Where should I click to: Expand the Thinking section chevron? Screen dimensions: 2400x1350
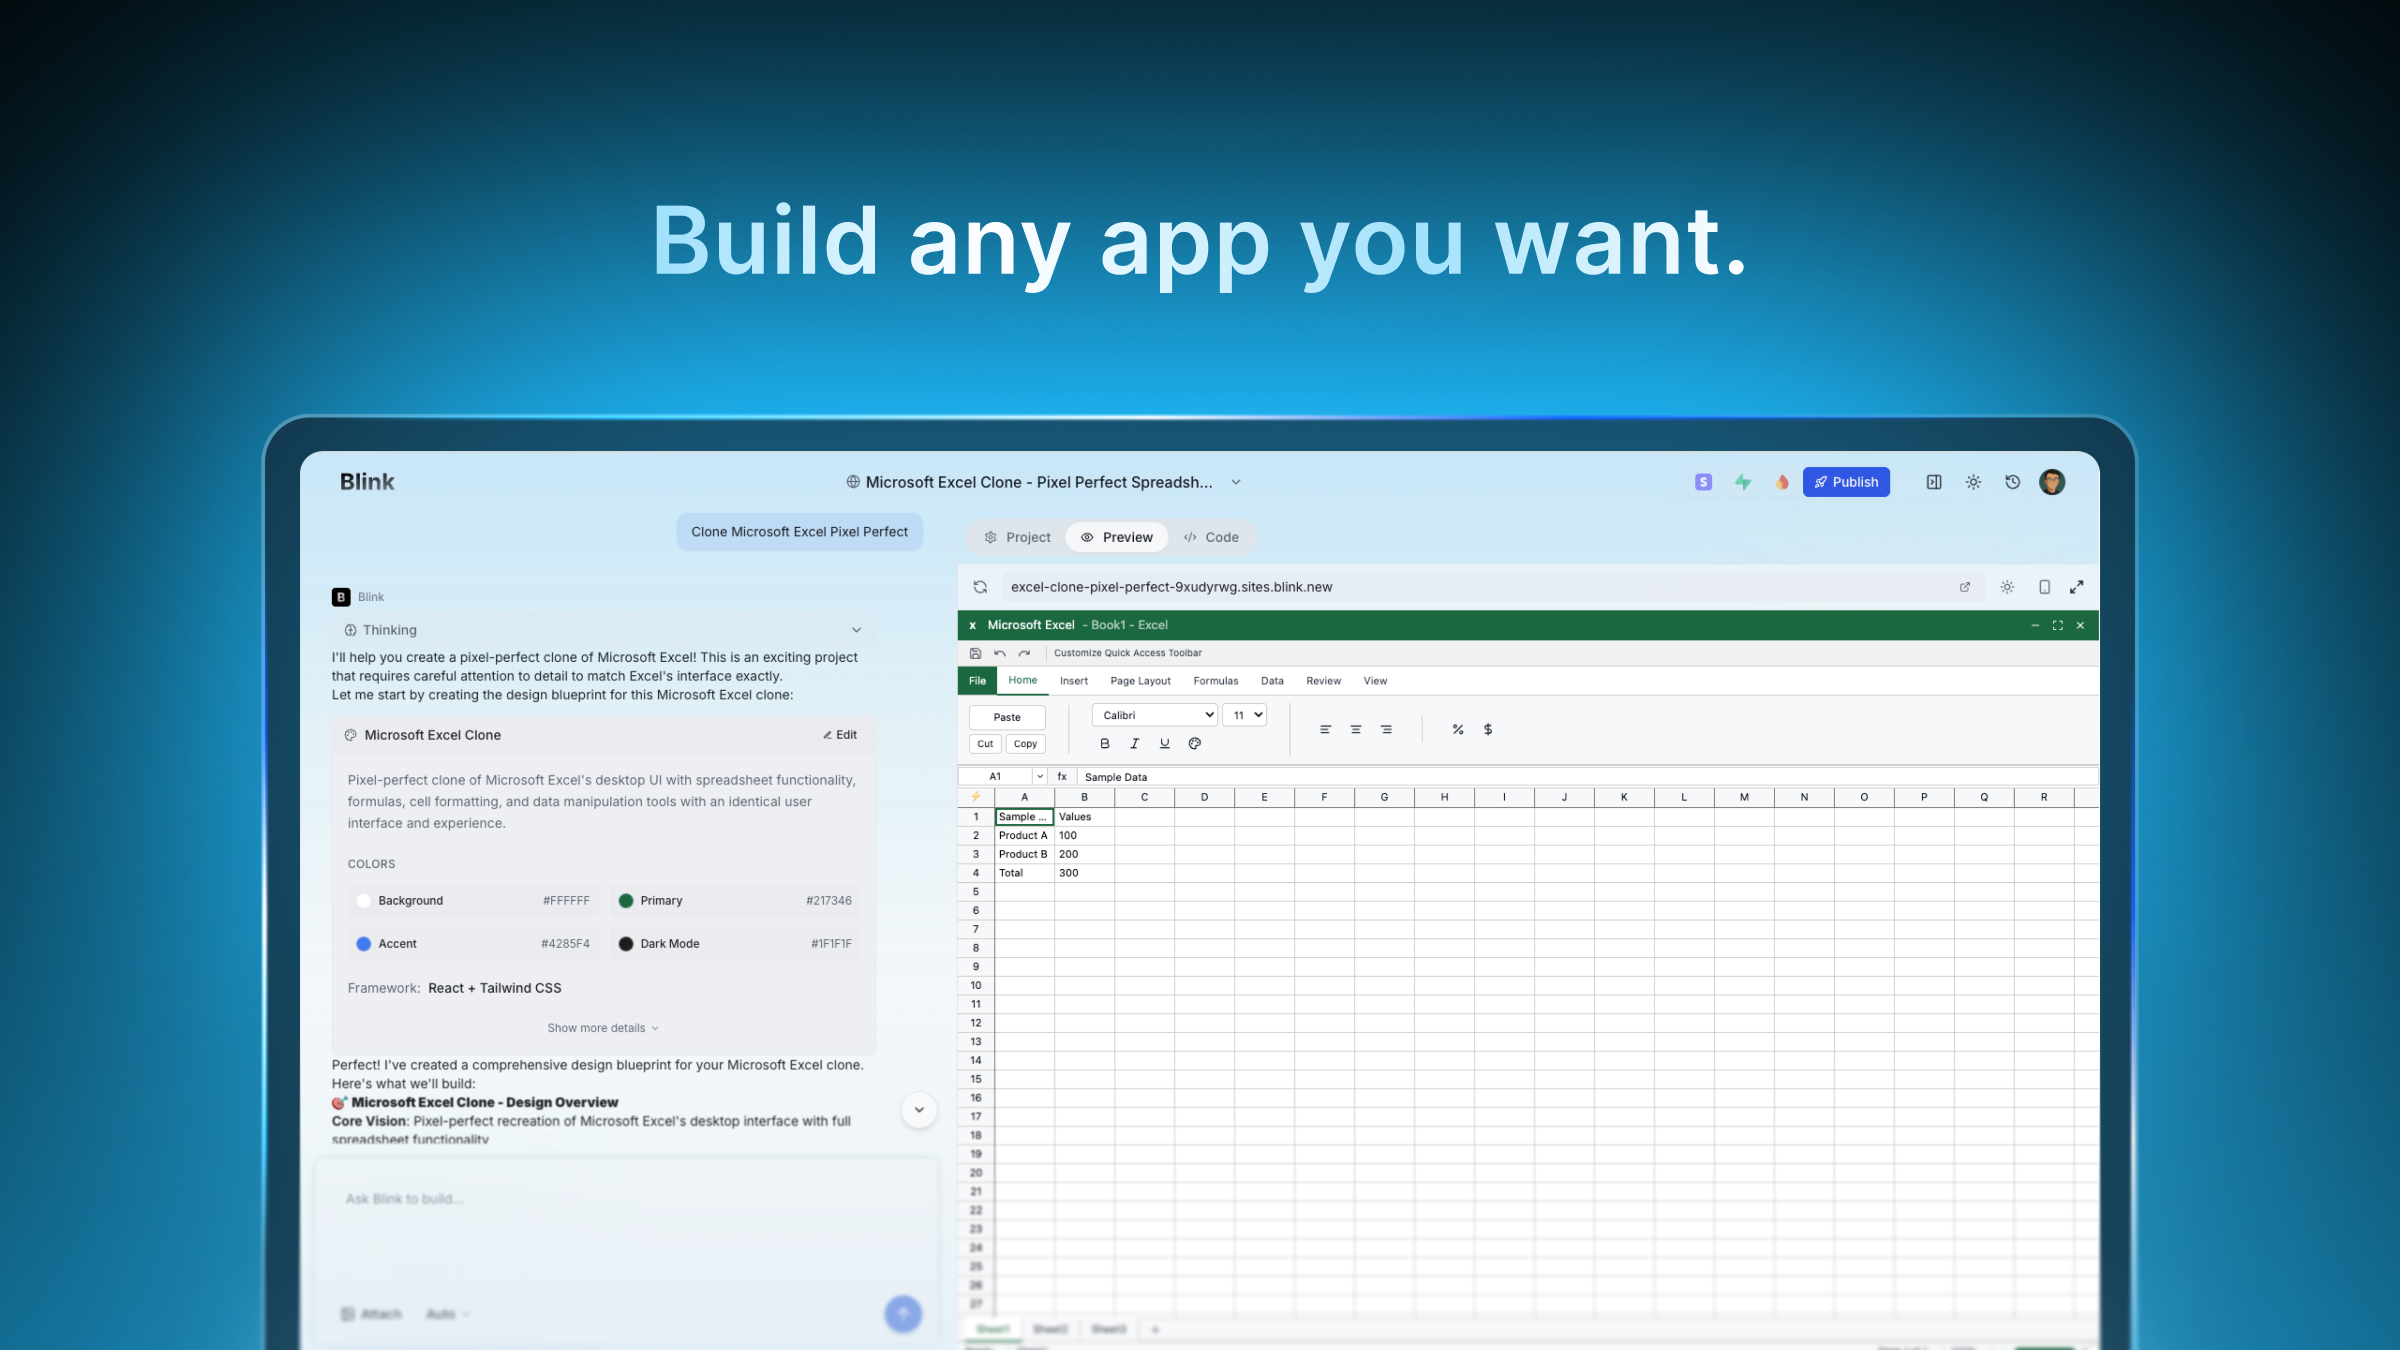[x=856, y=630]
